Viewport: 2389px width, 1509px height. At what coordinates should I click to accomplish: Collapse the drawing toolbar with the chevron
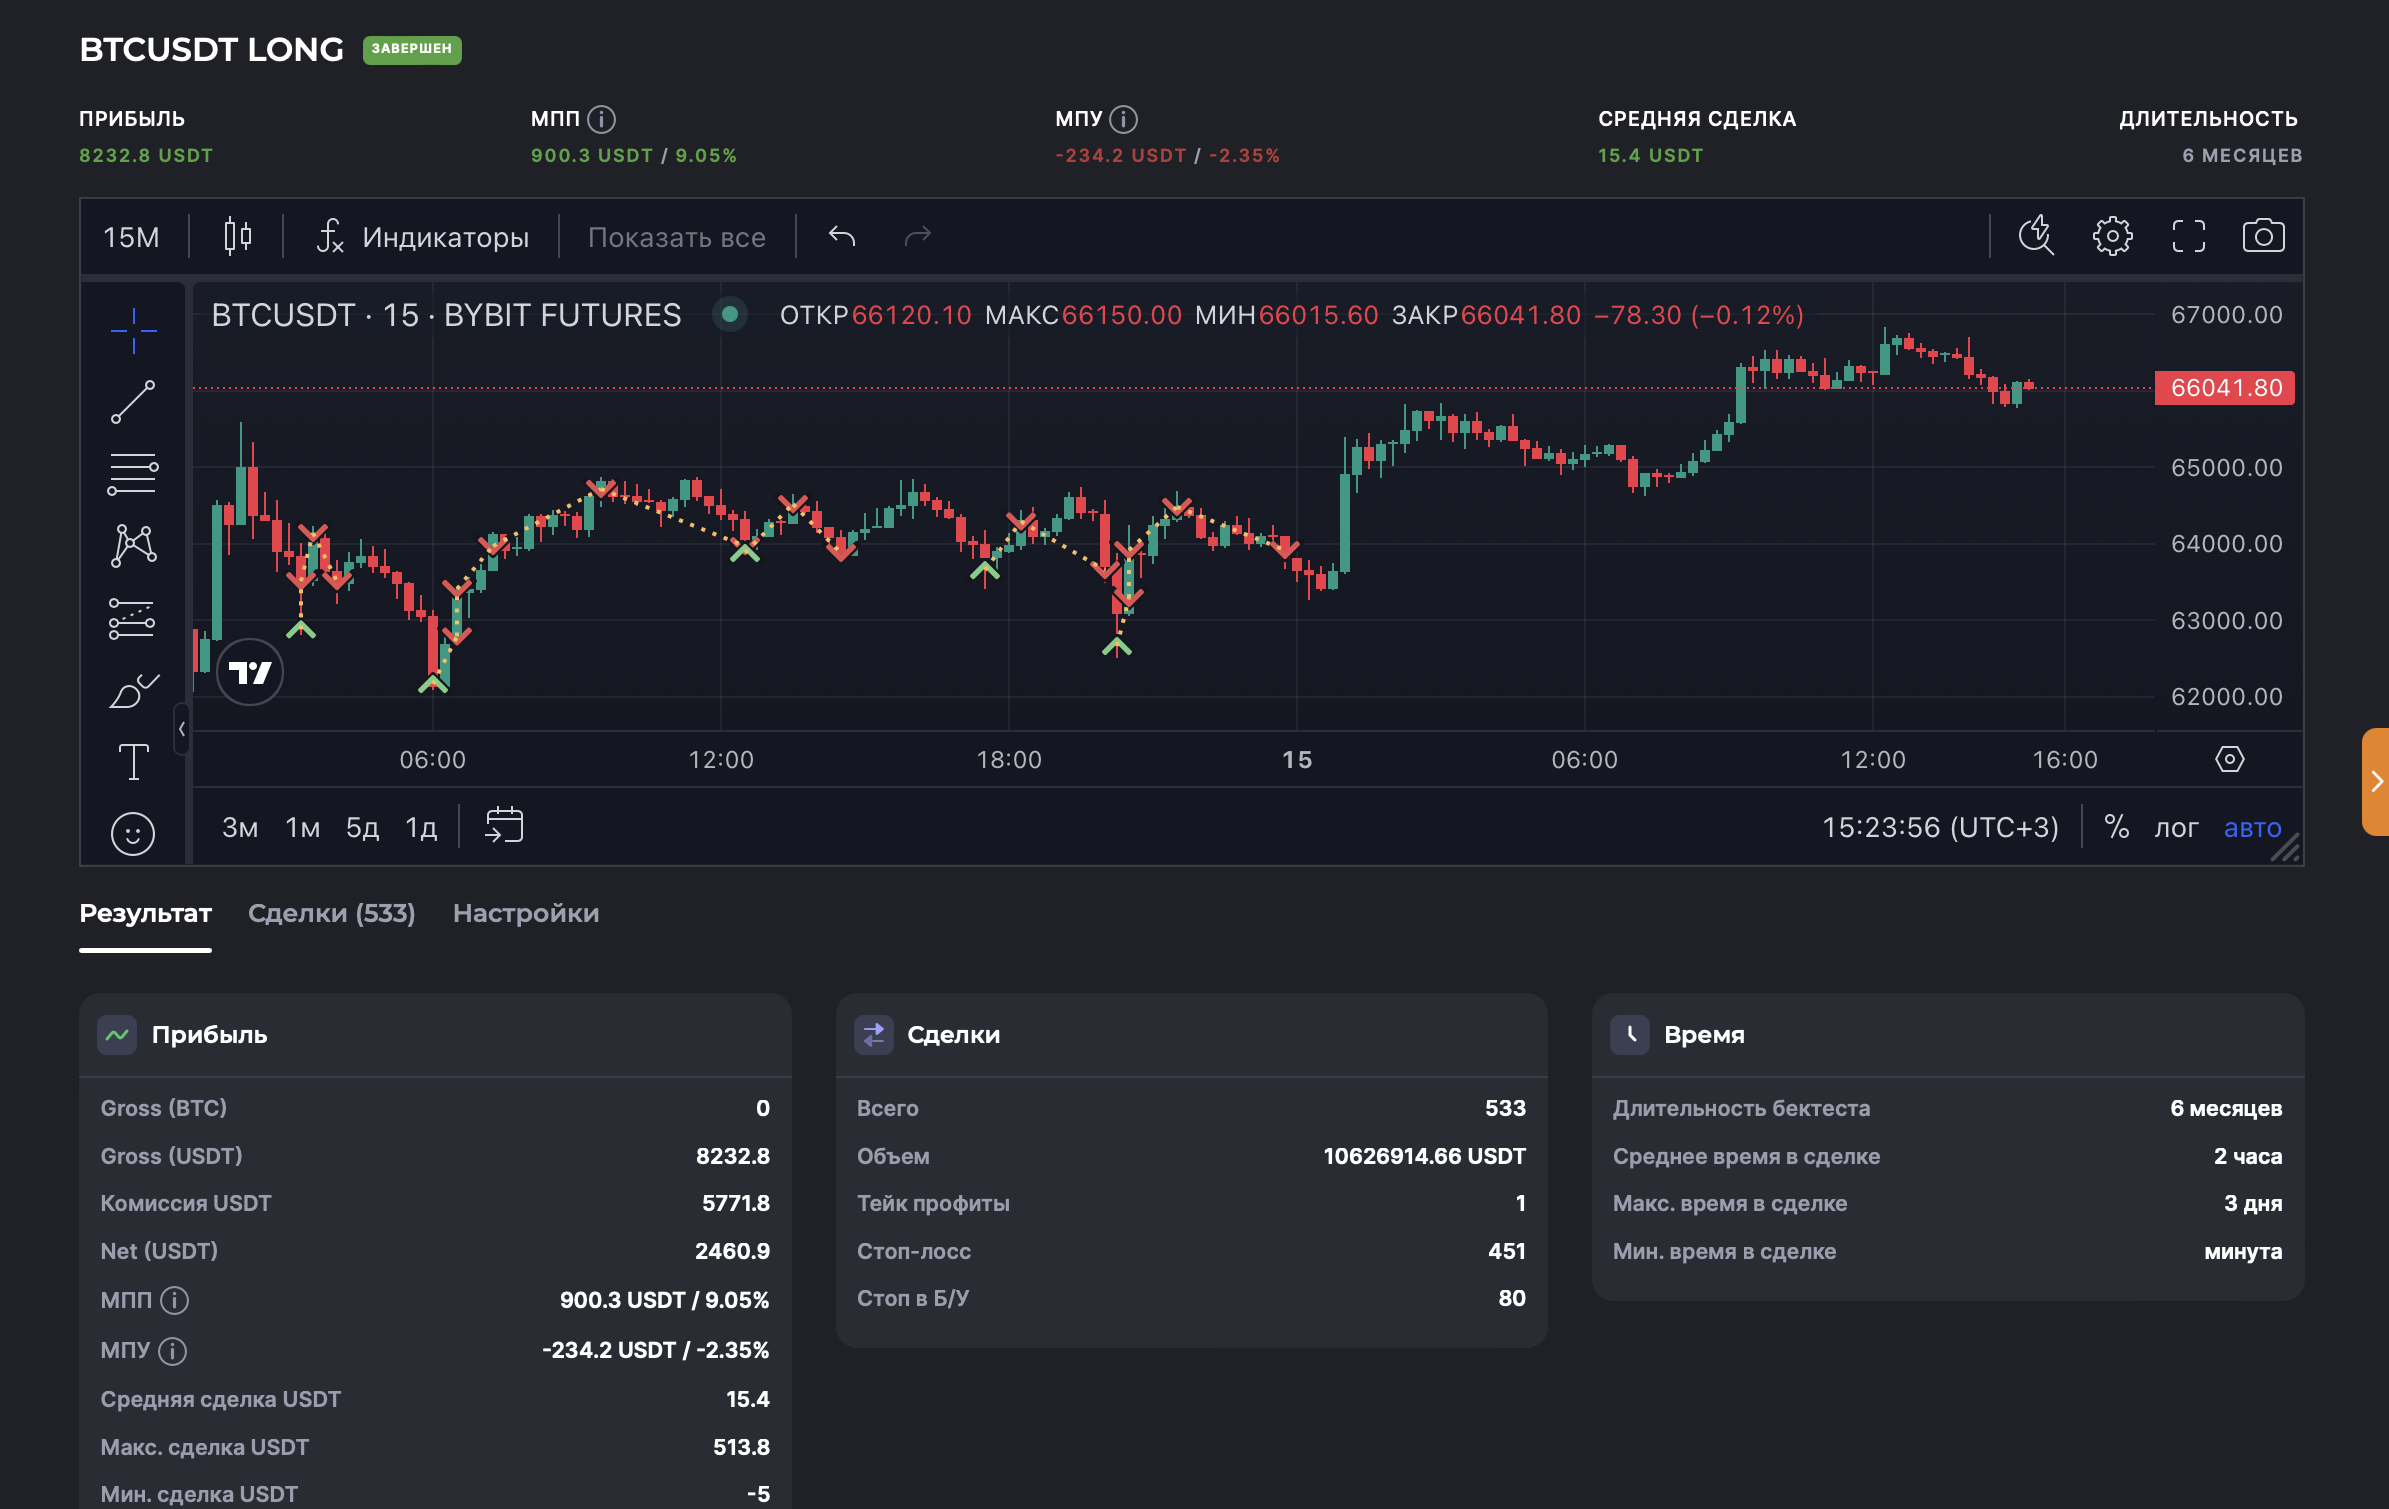(x=183, y=728)
